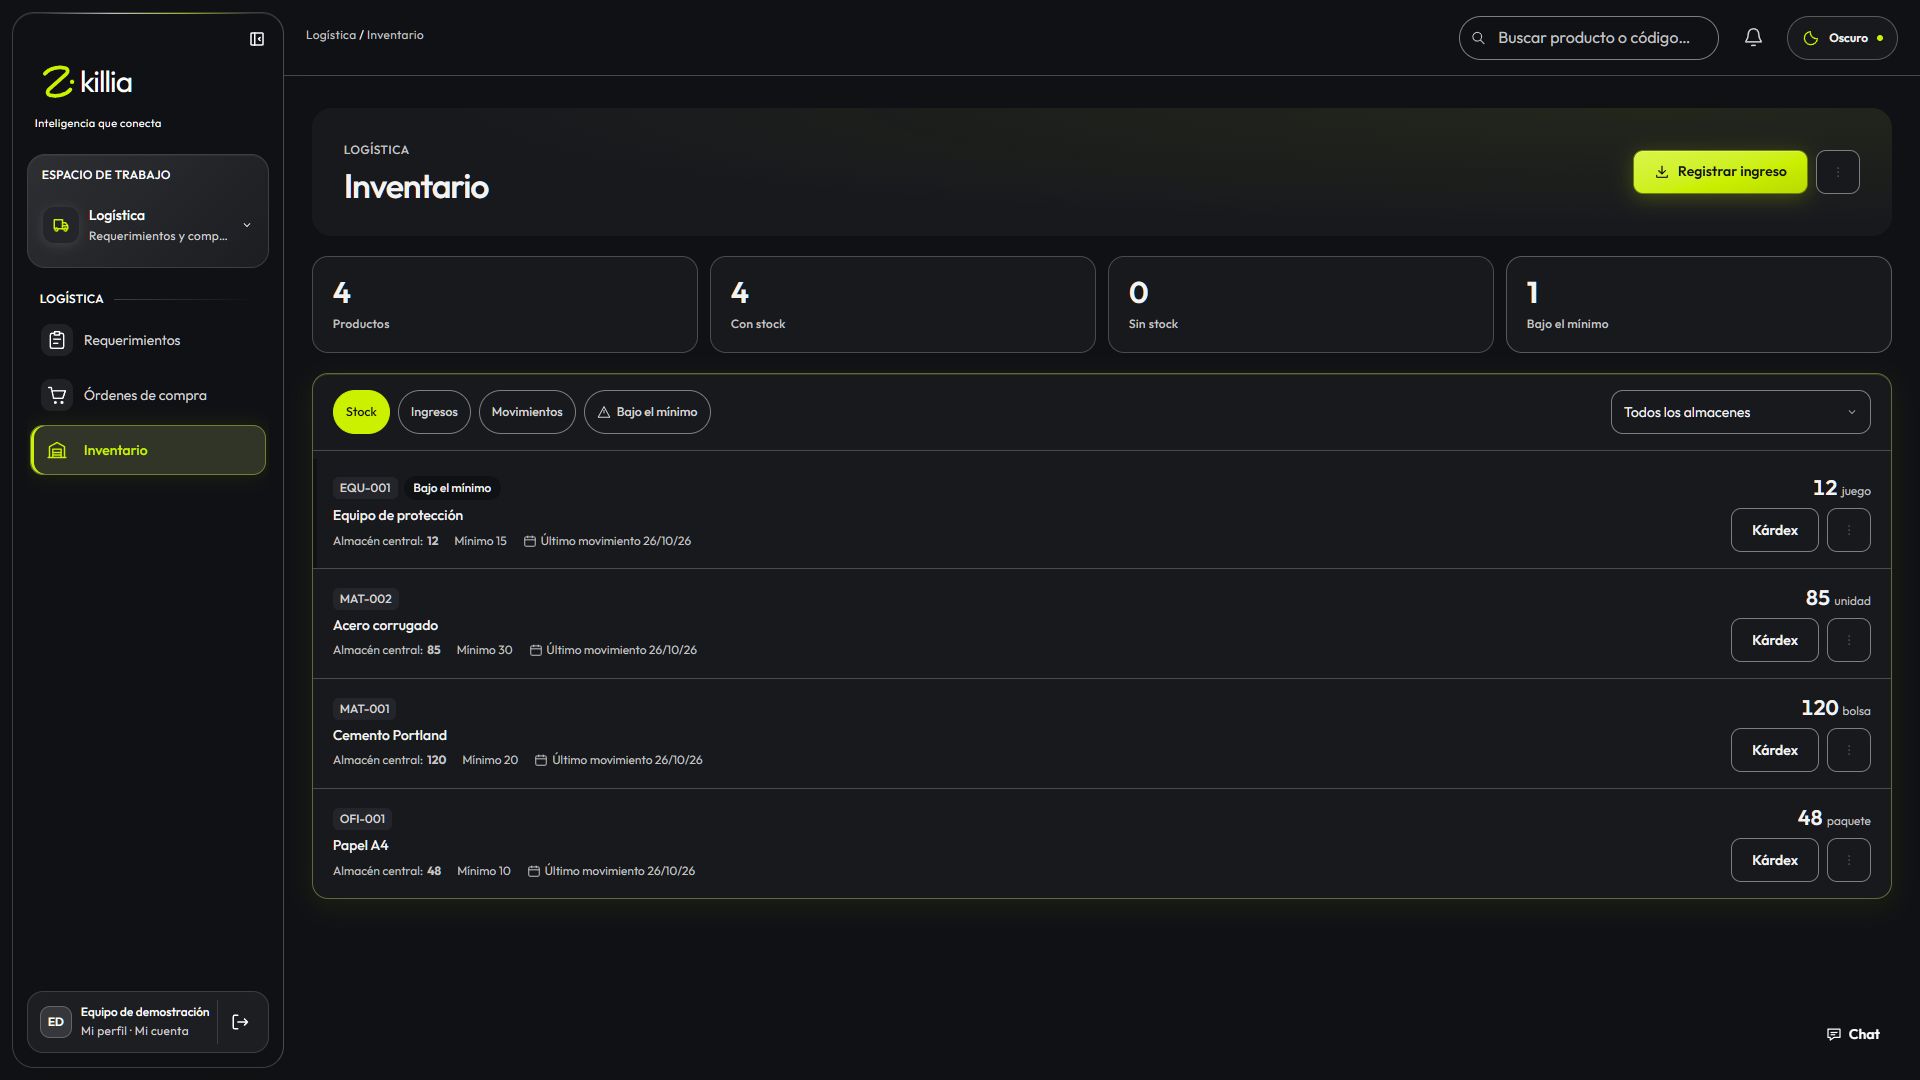
Task: Open more options for Acero corrugado
Action: pyautogui.click(x=1848, y=640)
